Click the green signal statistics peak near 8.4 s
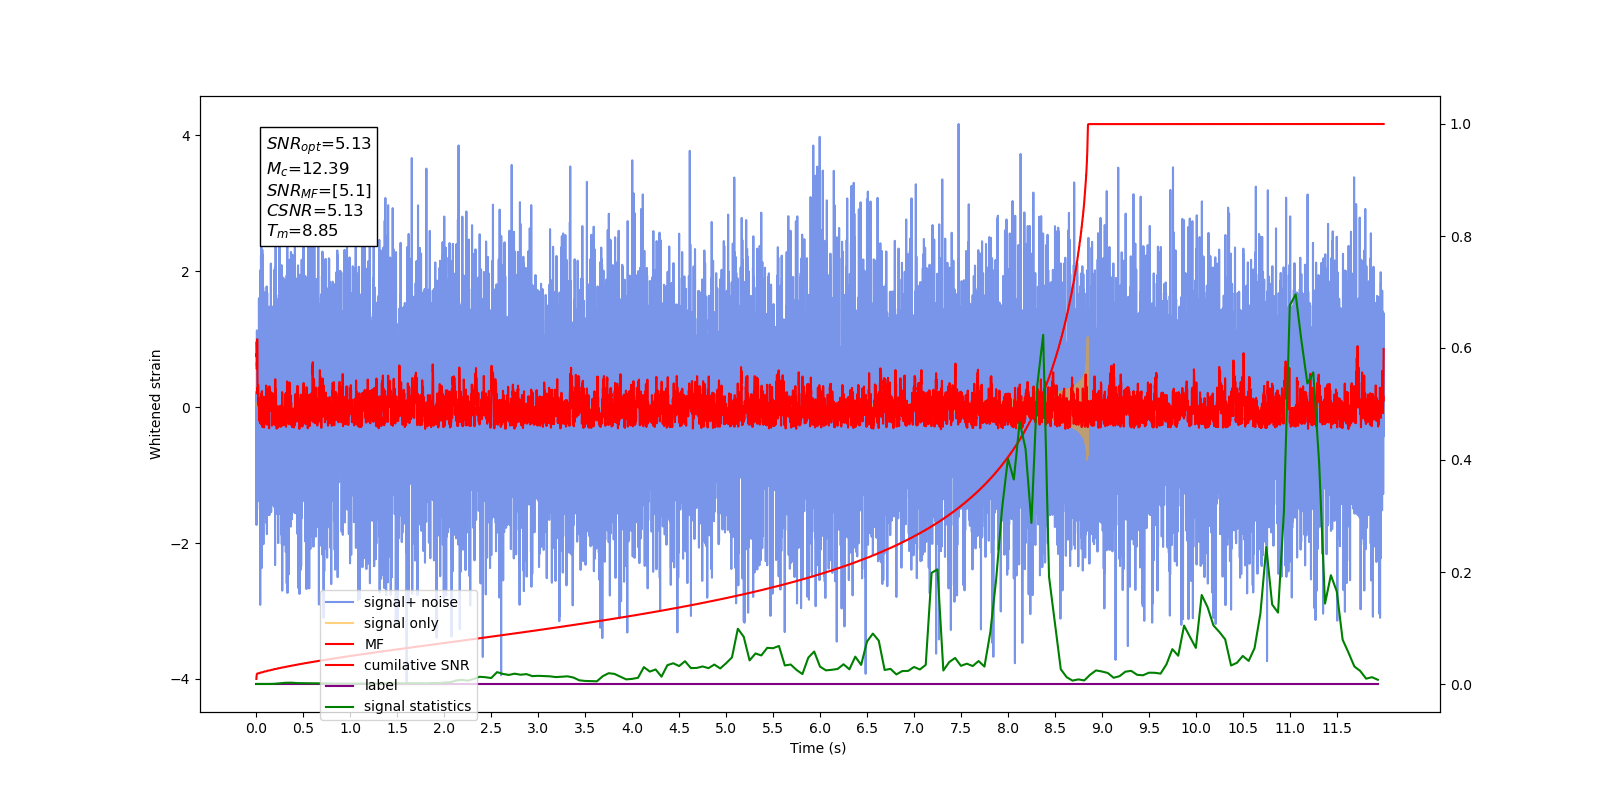 1043,337
